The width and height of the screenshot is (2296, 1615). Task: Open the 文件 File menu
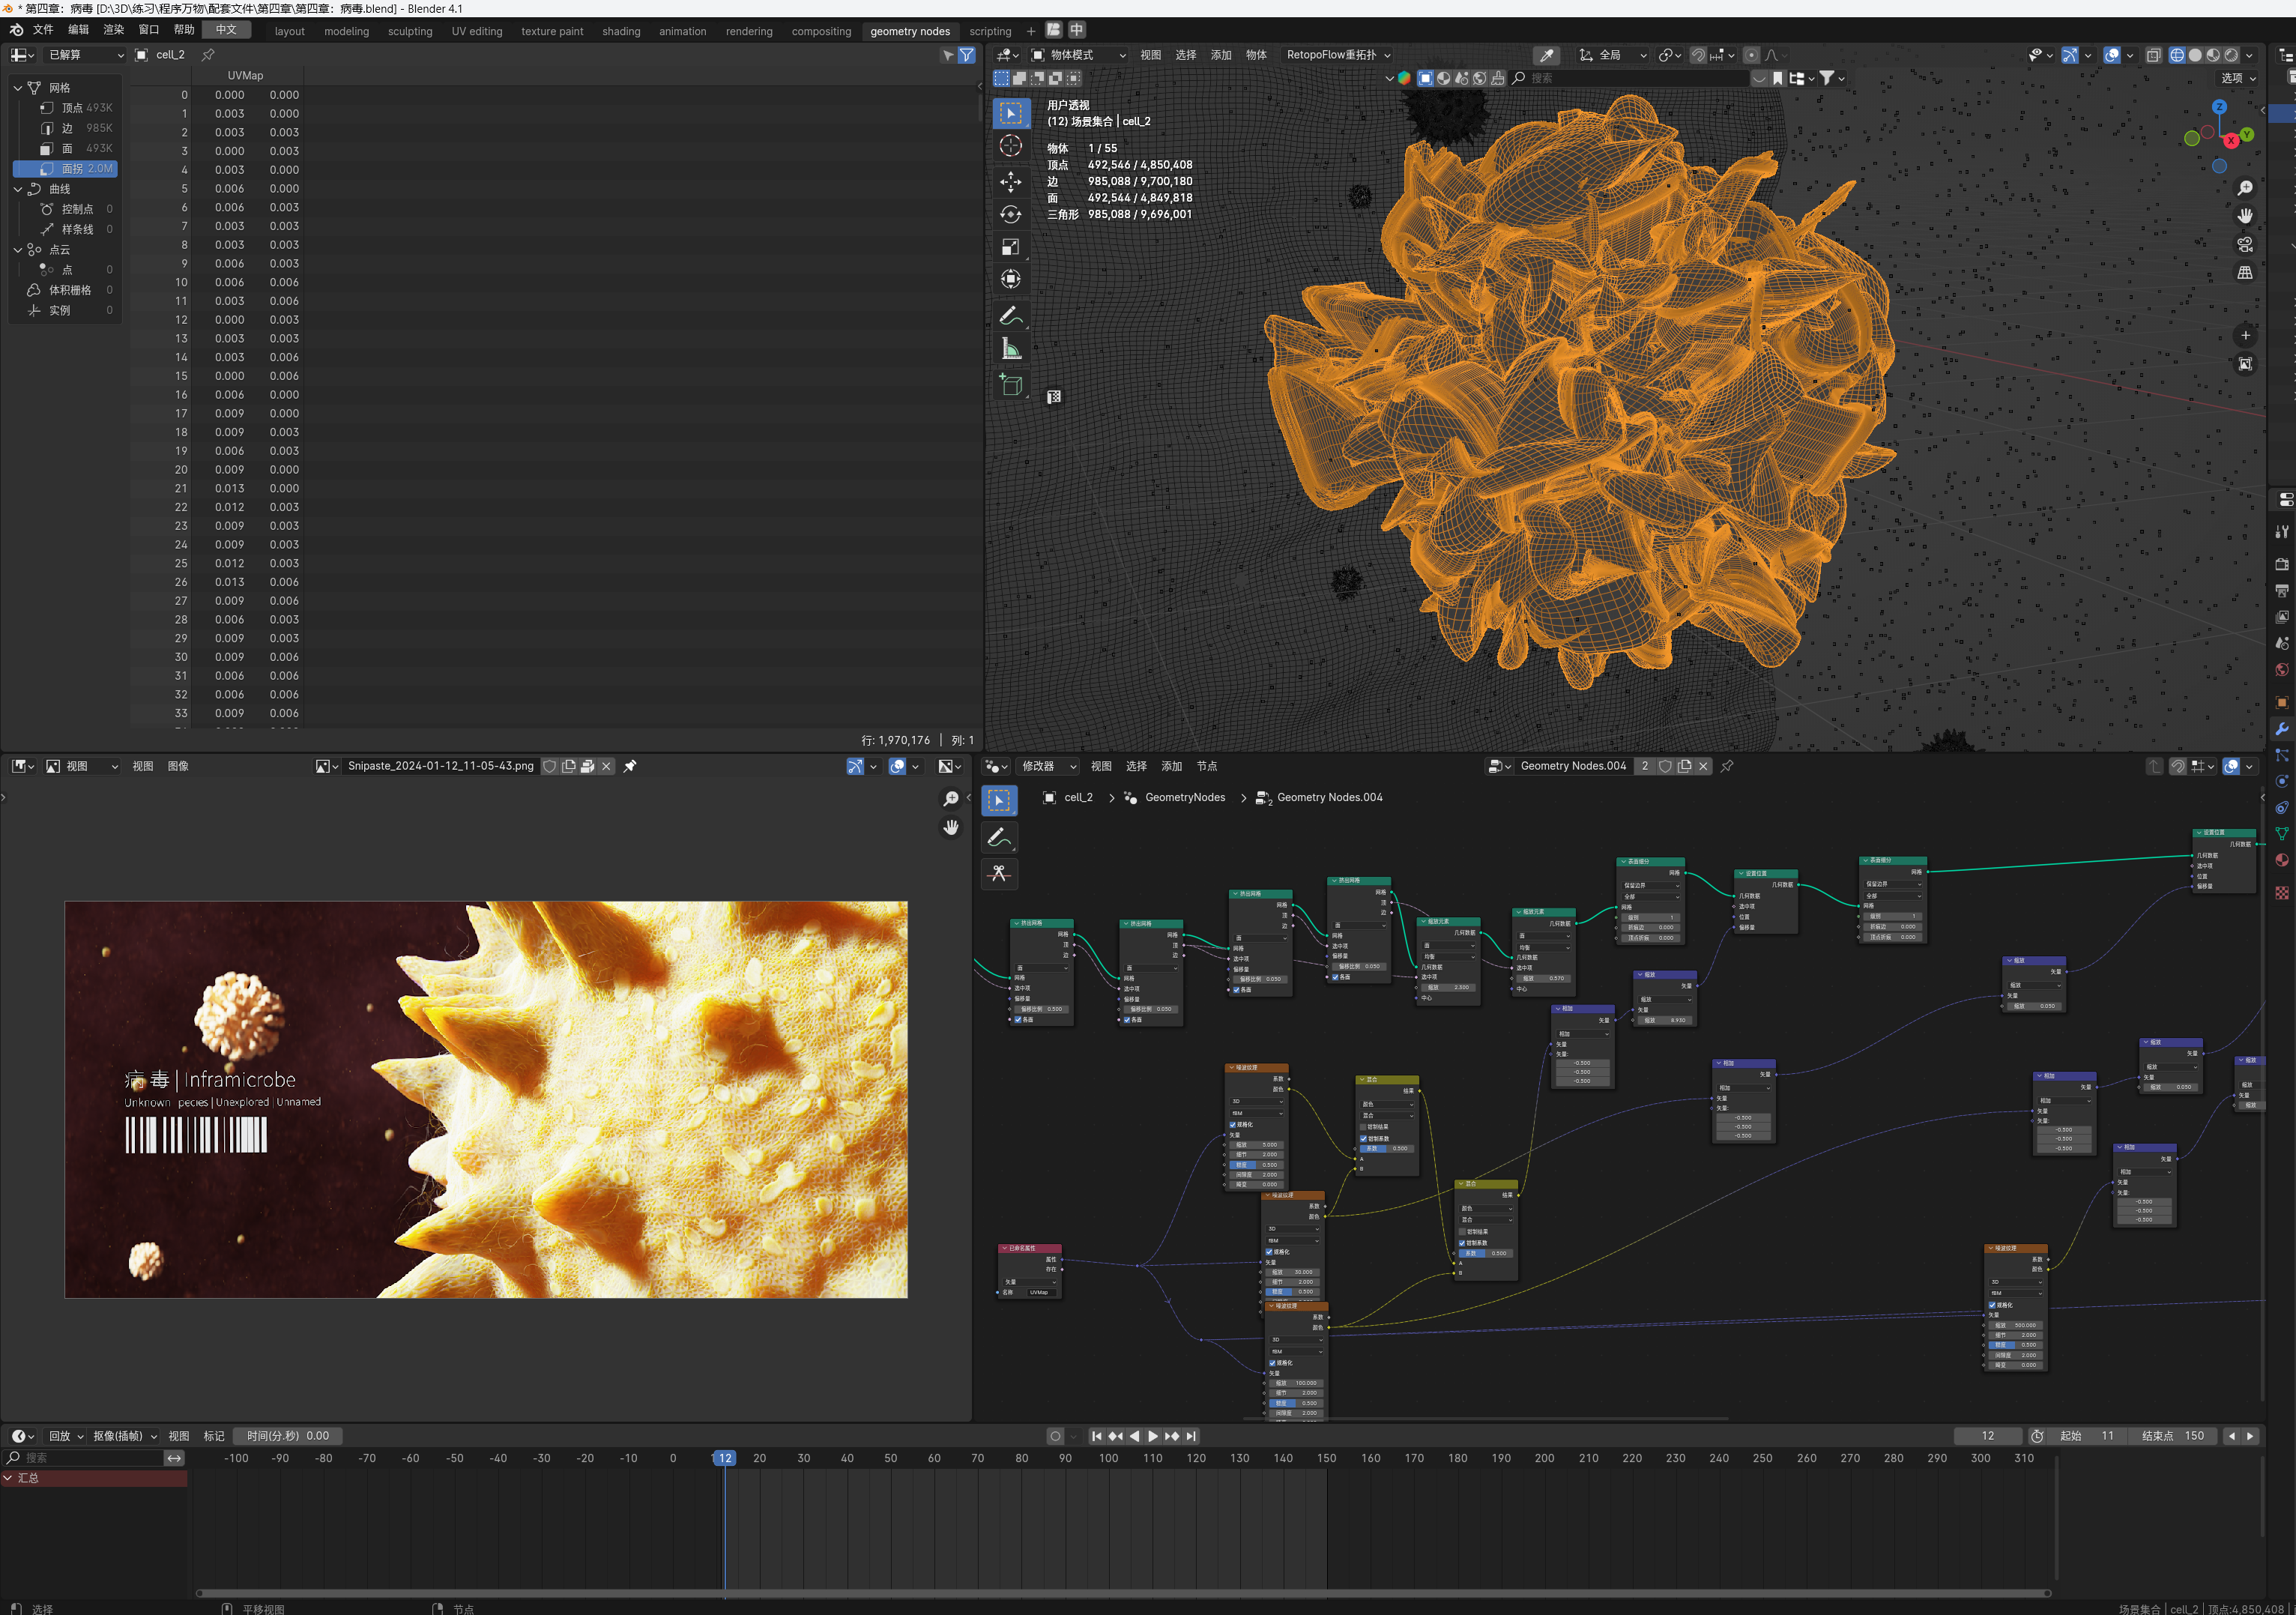coord(43,30)
